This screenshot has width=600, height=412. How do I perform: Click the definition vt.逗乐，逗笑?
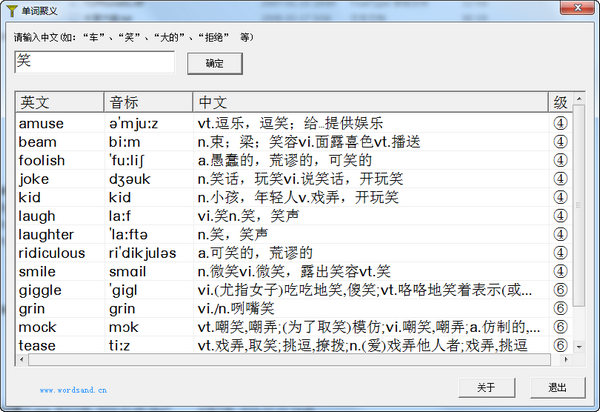coord(290,123)
